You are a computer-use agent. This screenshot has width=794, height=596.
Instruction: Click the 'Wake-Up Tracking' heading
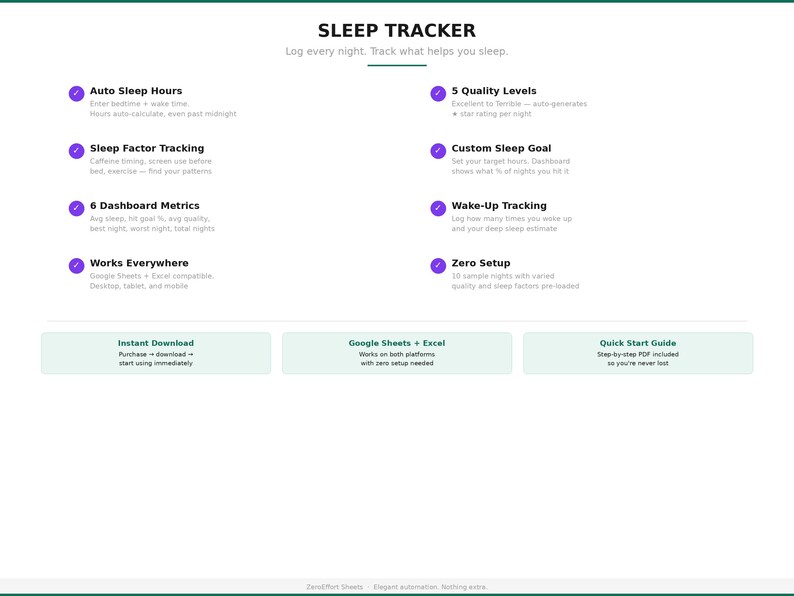pyautogui.click(x=499, y=206)
